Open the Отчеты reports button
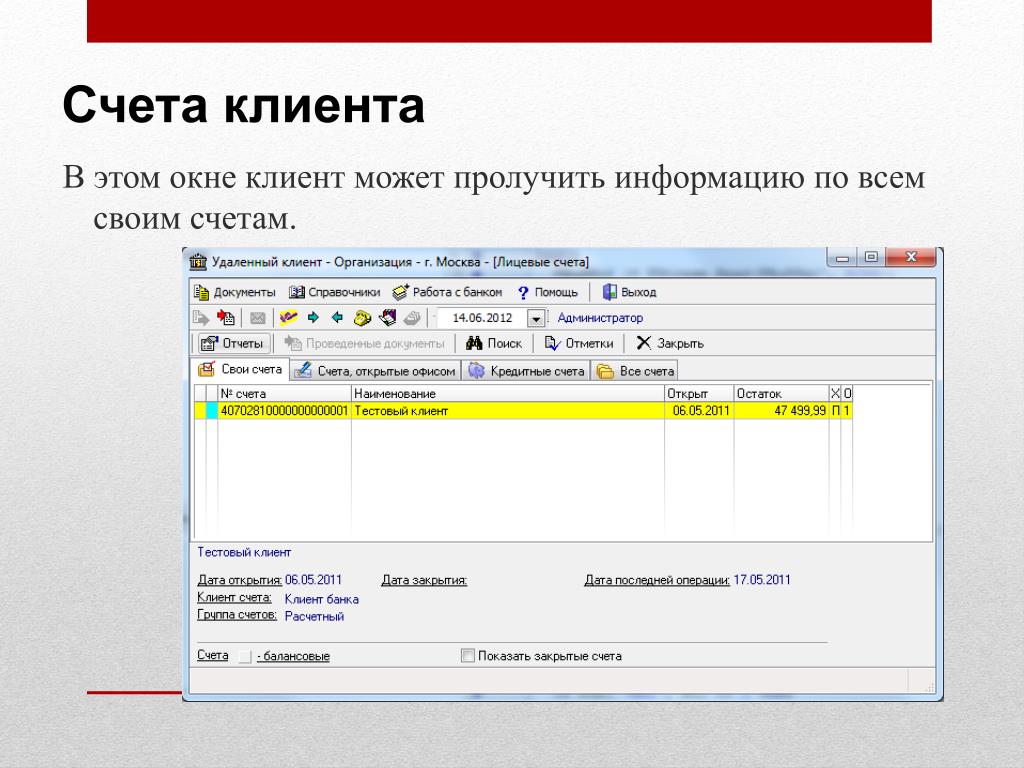The width and height of the screenshot is (1024, 768). (x=233, y=344)
